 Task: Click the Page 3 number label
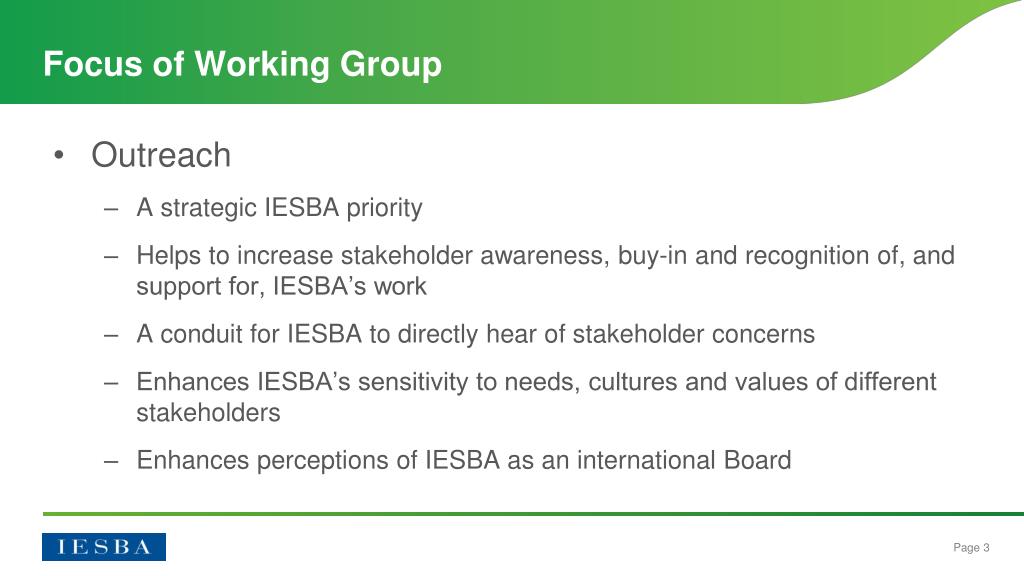click(971, 547)
